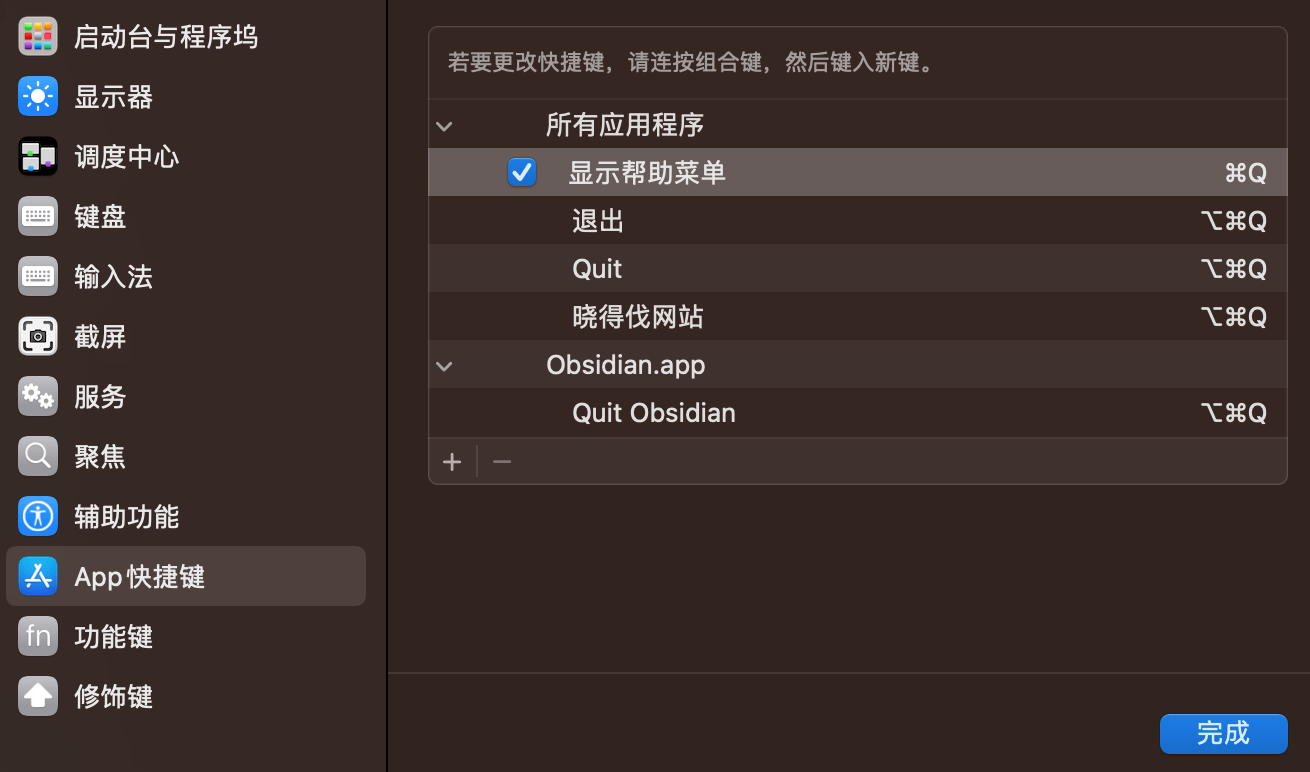Switch to 键盘 shortcuts category

[186, 217]
